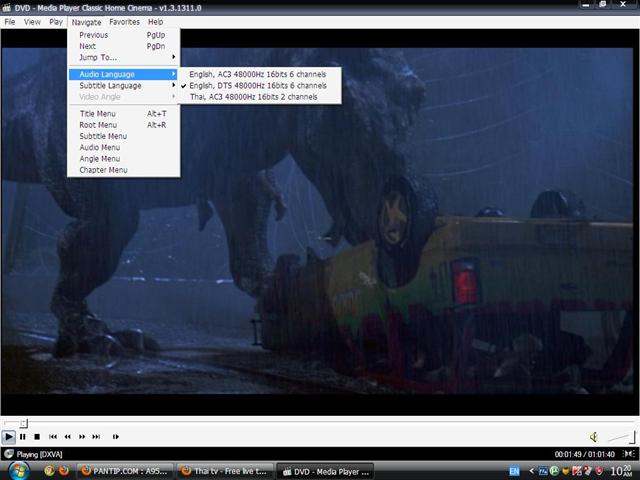Click the taskbar clock
640x480 pixels.
[x=621, y=471]
